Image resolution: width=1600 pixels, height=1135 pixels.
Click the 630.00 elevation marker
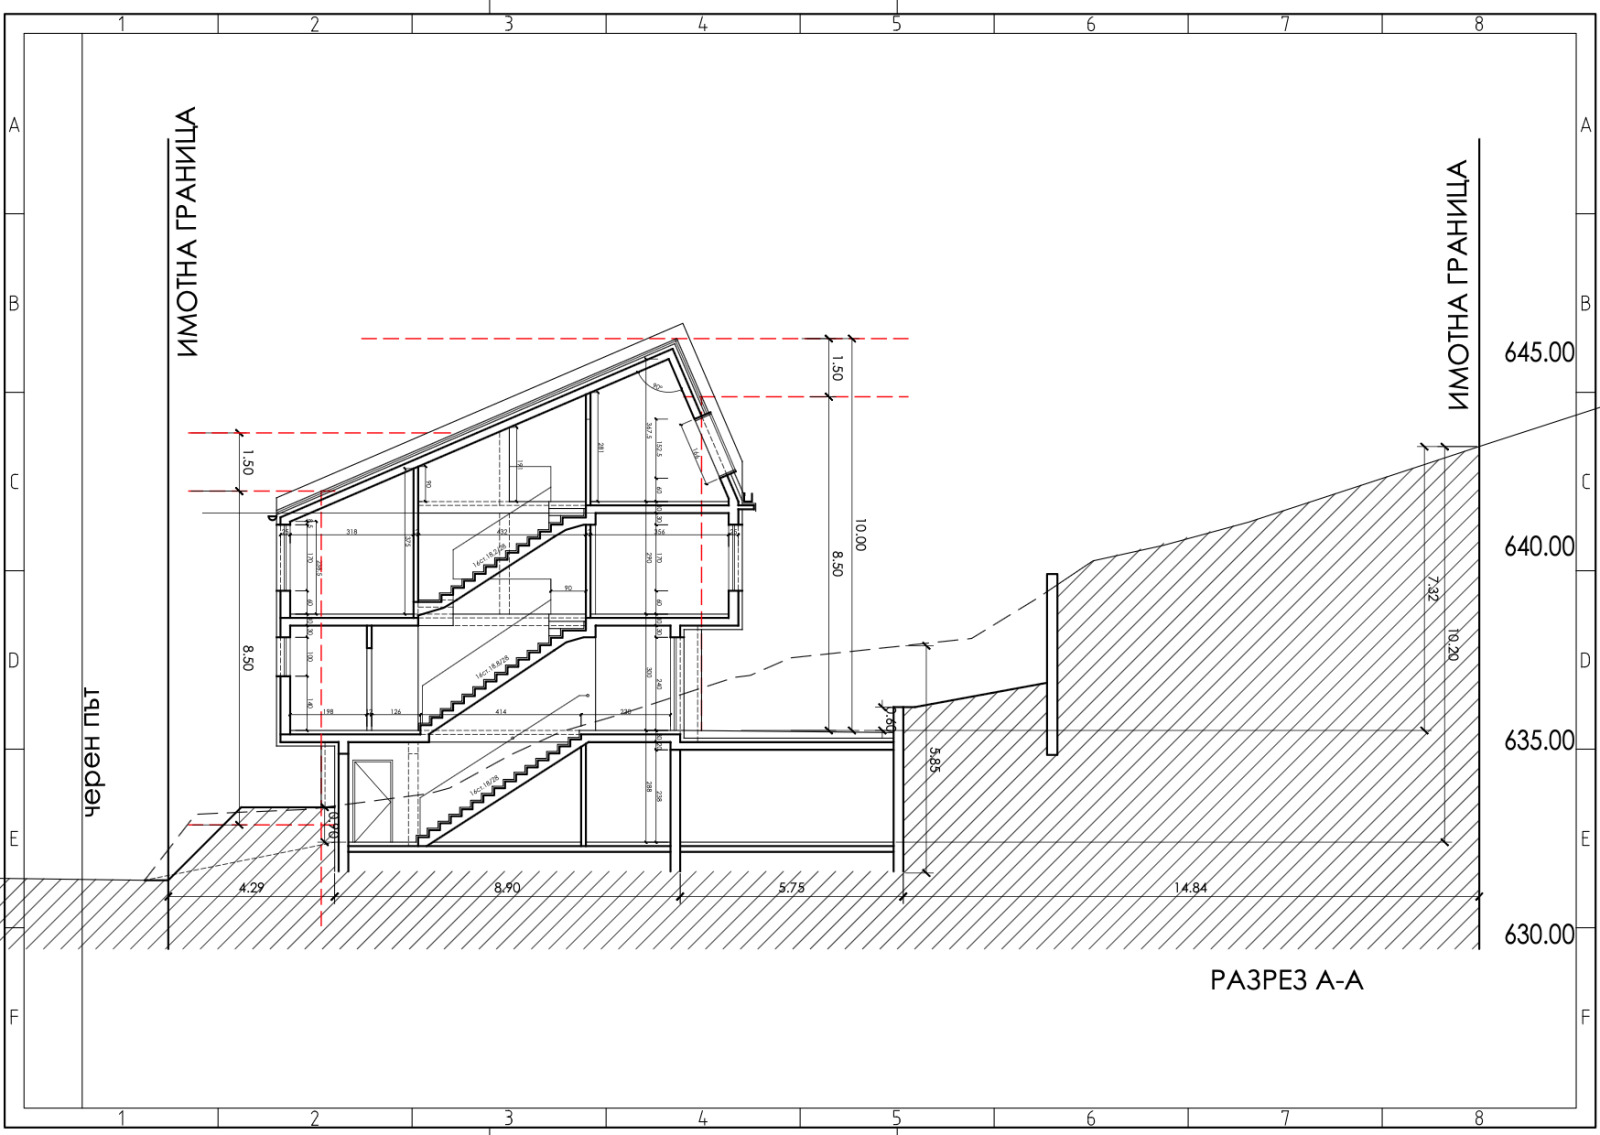(x=1538, y=935)
